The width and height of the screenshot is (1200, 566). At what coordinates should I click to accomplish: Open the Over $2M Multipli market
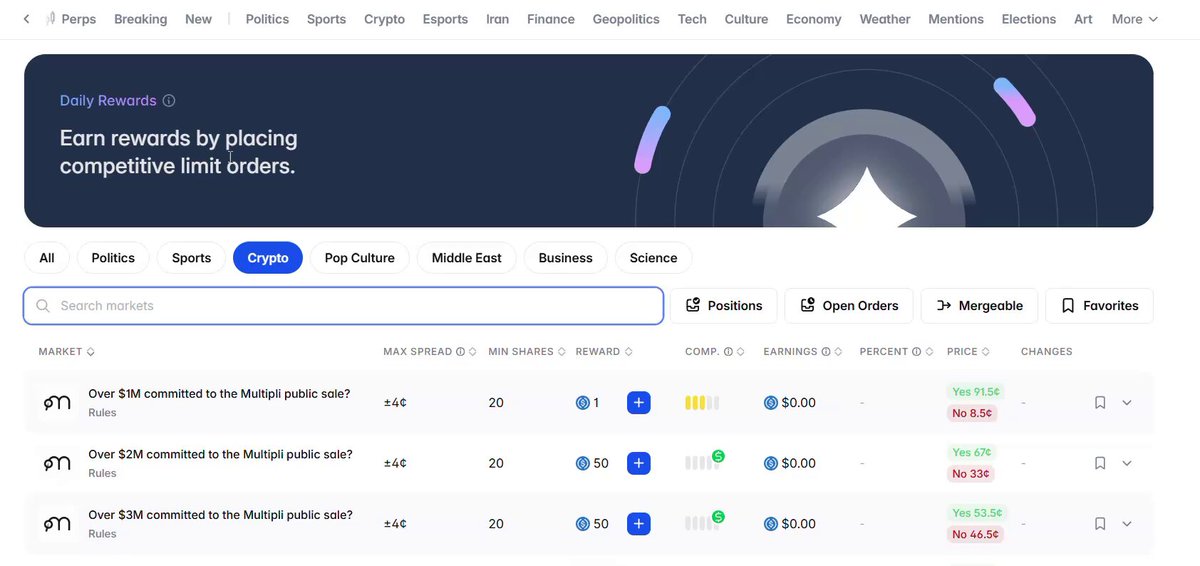click(220, 455)
